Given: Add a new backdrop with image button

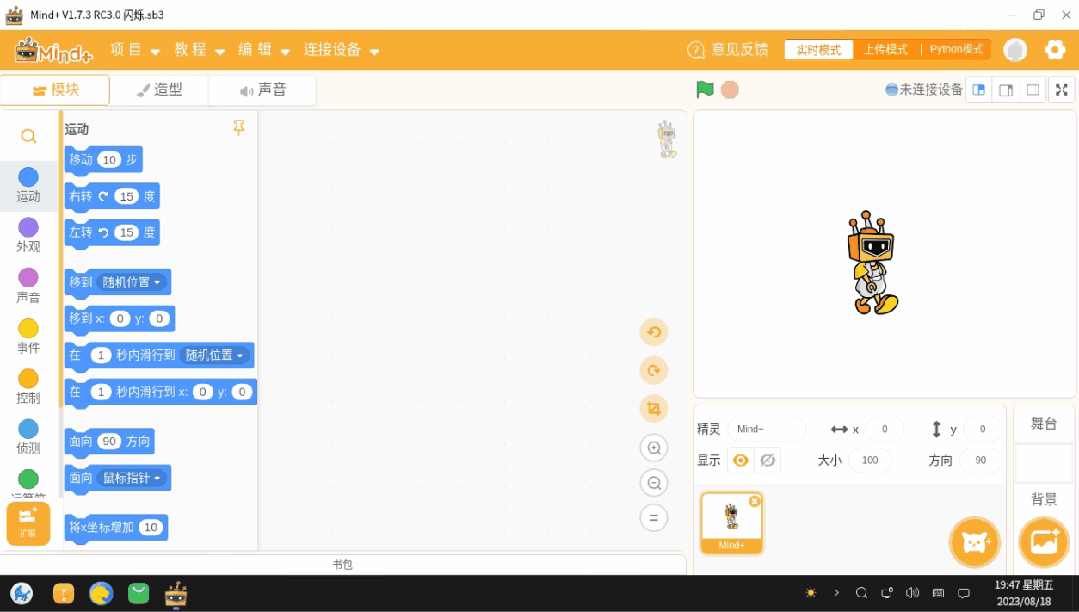Looking at the screenshot, I should pos(1044,542).
